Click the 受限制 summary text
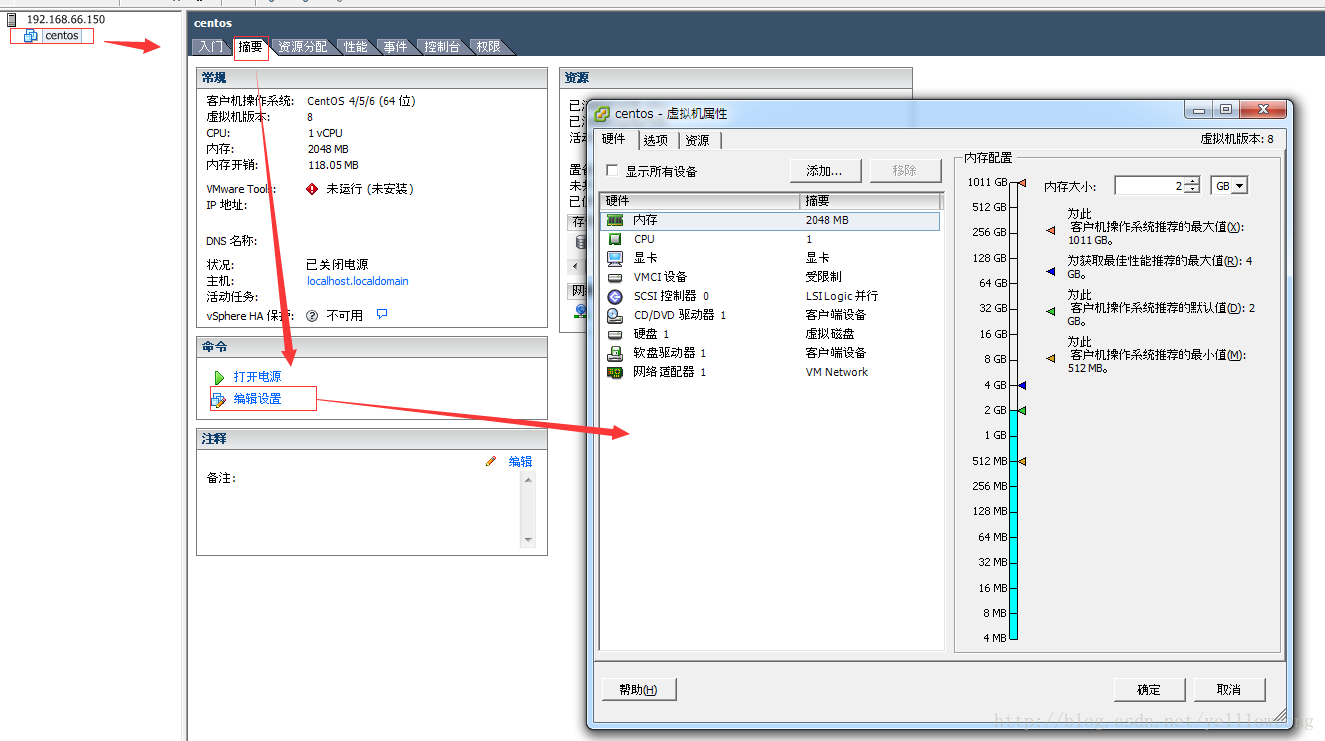The image size is (1325, 741). click(823, 277)
